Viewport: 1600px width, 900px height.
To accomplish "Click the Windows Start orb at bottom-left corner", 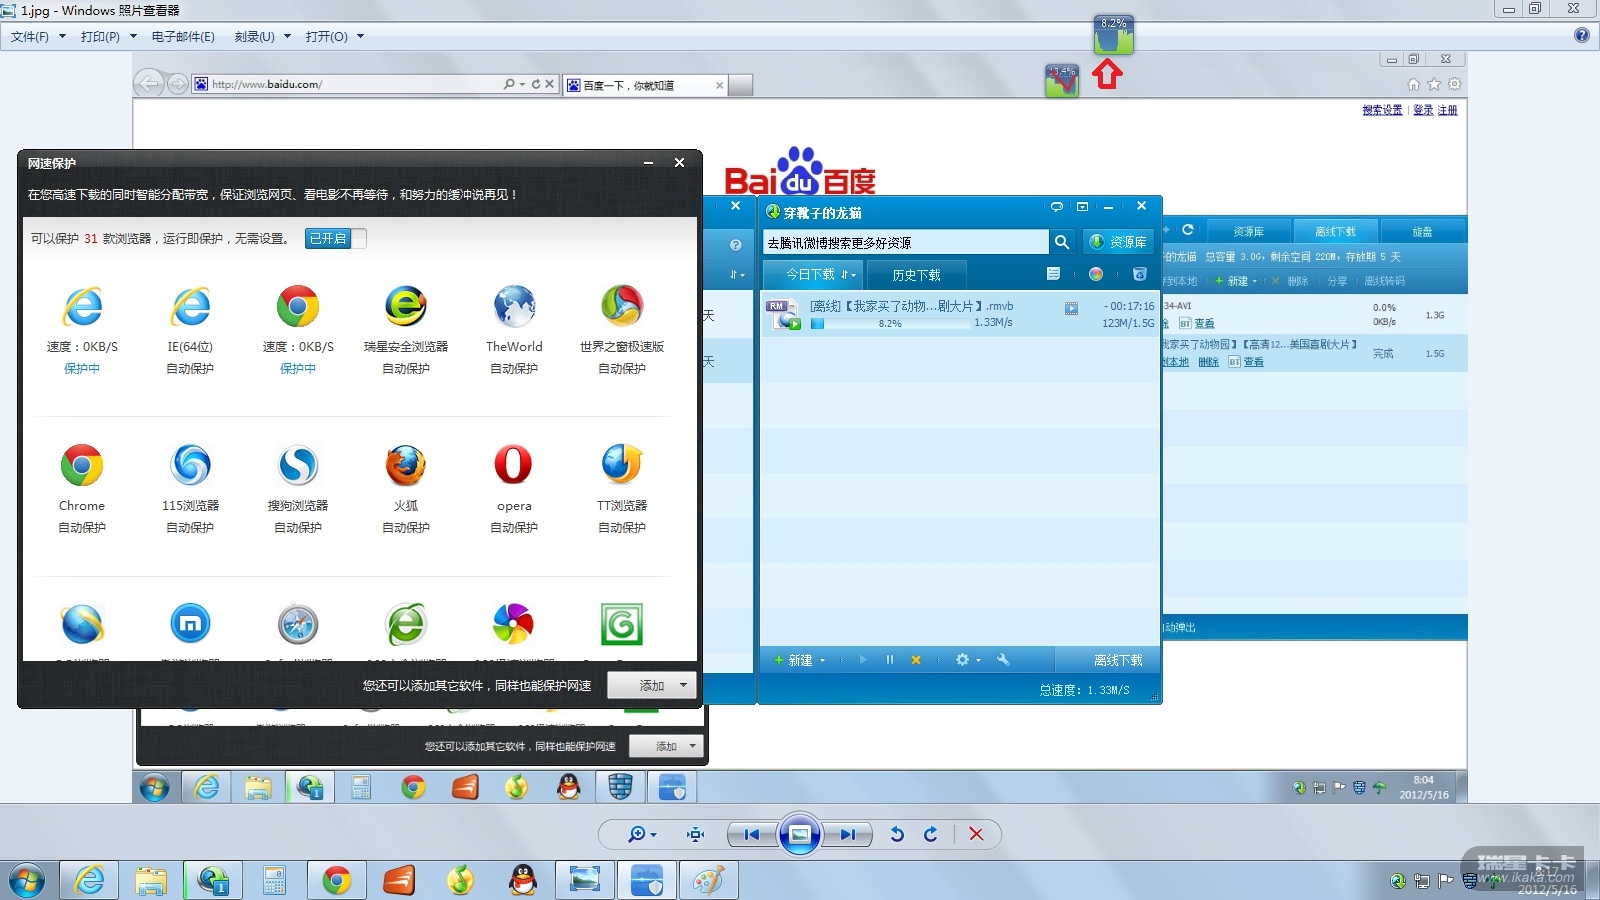I will (27, 881).
